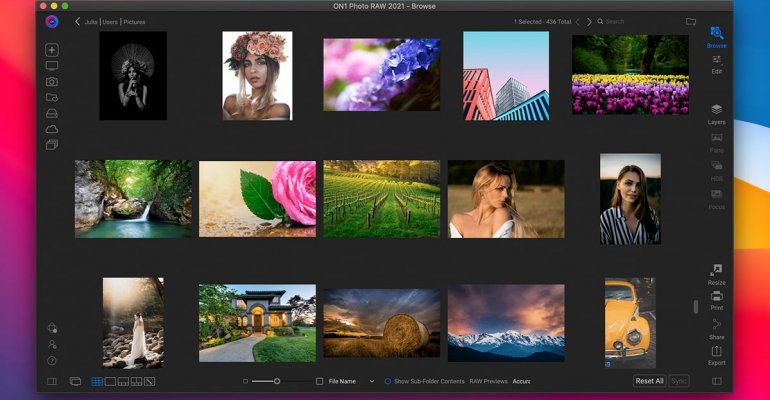Image resolution: width=770 pixels, height=400 pixels.
Task: Go back using the folder path chevron
Action: click(78, 21)
